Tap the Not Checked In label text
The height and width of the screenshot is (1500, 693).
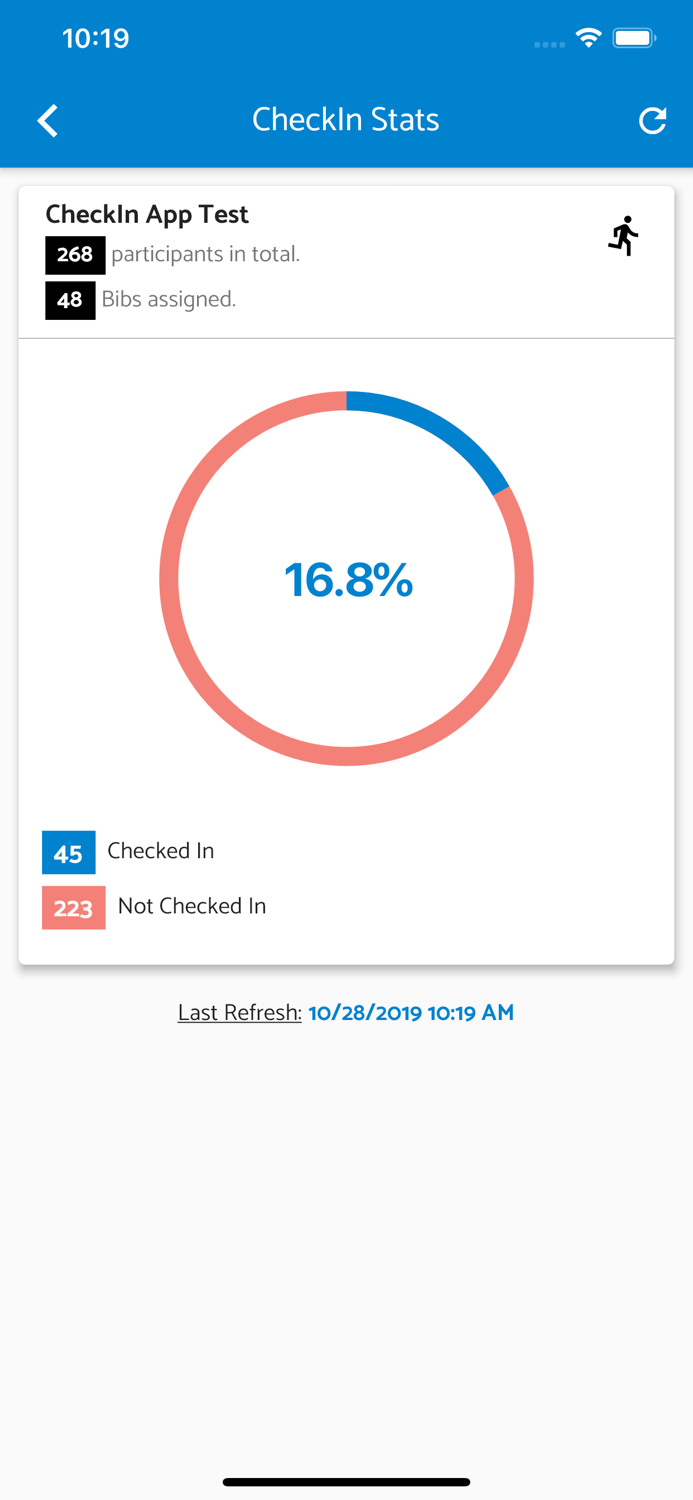(x=191, y=906)
